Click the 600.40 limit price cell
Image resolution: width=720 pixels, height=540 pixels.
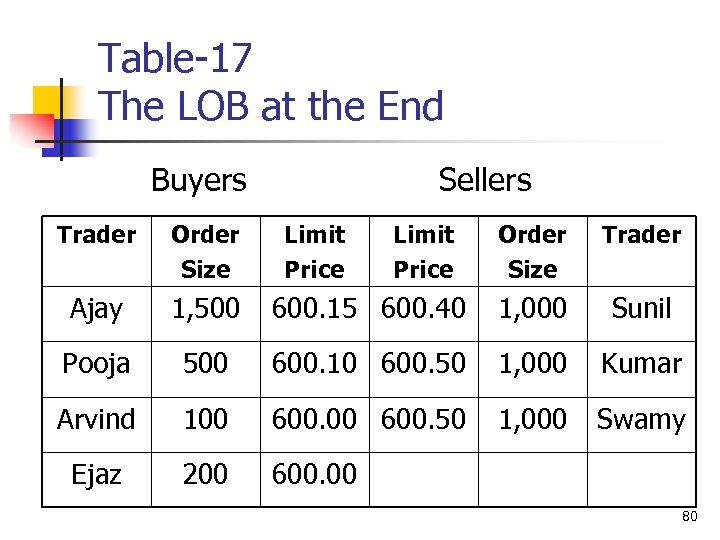point(424,309)
